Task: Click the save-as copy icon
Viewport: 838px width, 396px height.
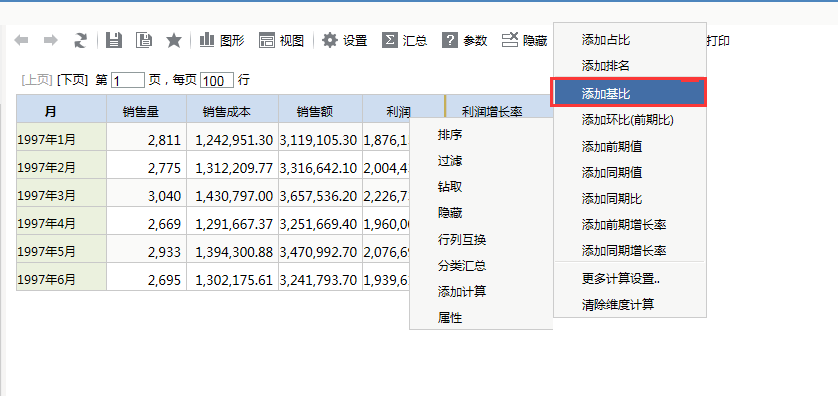Action: click(144, 40)
